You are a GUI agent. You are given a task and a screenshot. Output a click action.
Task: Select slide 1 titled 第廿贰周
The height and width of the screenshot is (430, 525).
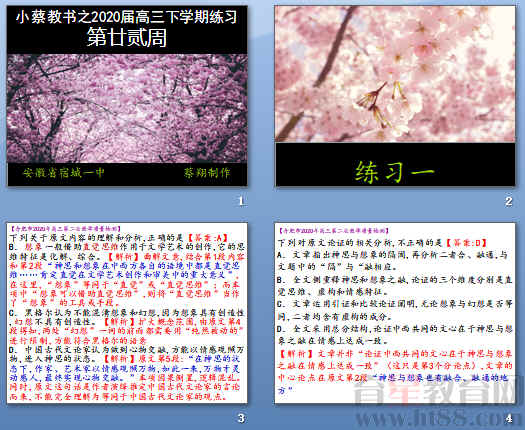coord(127,96)
